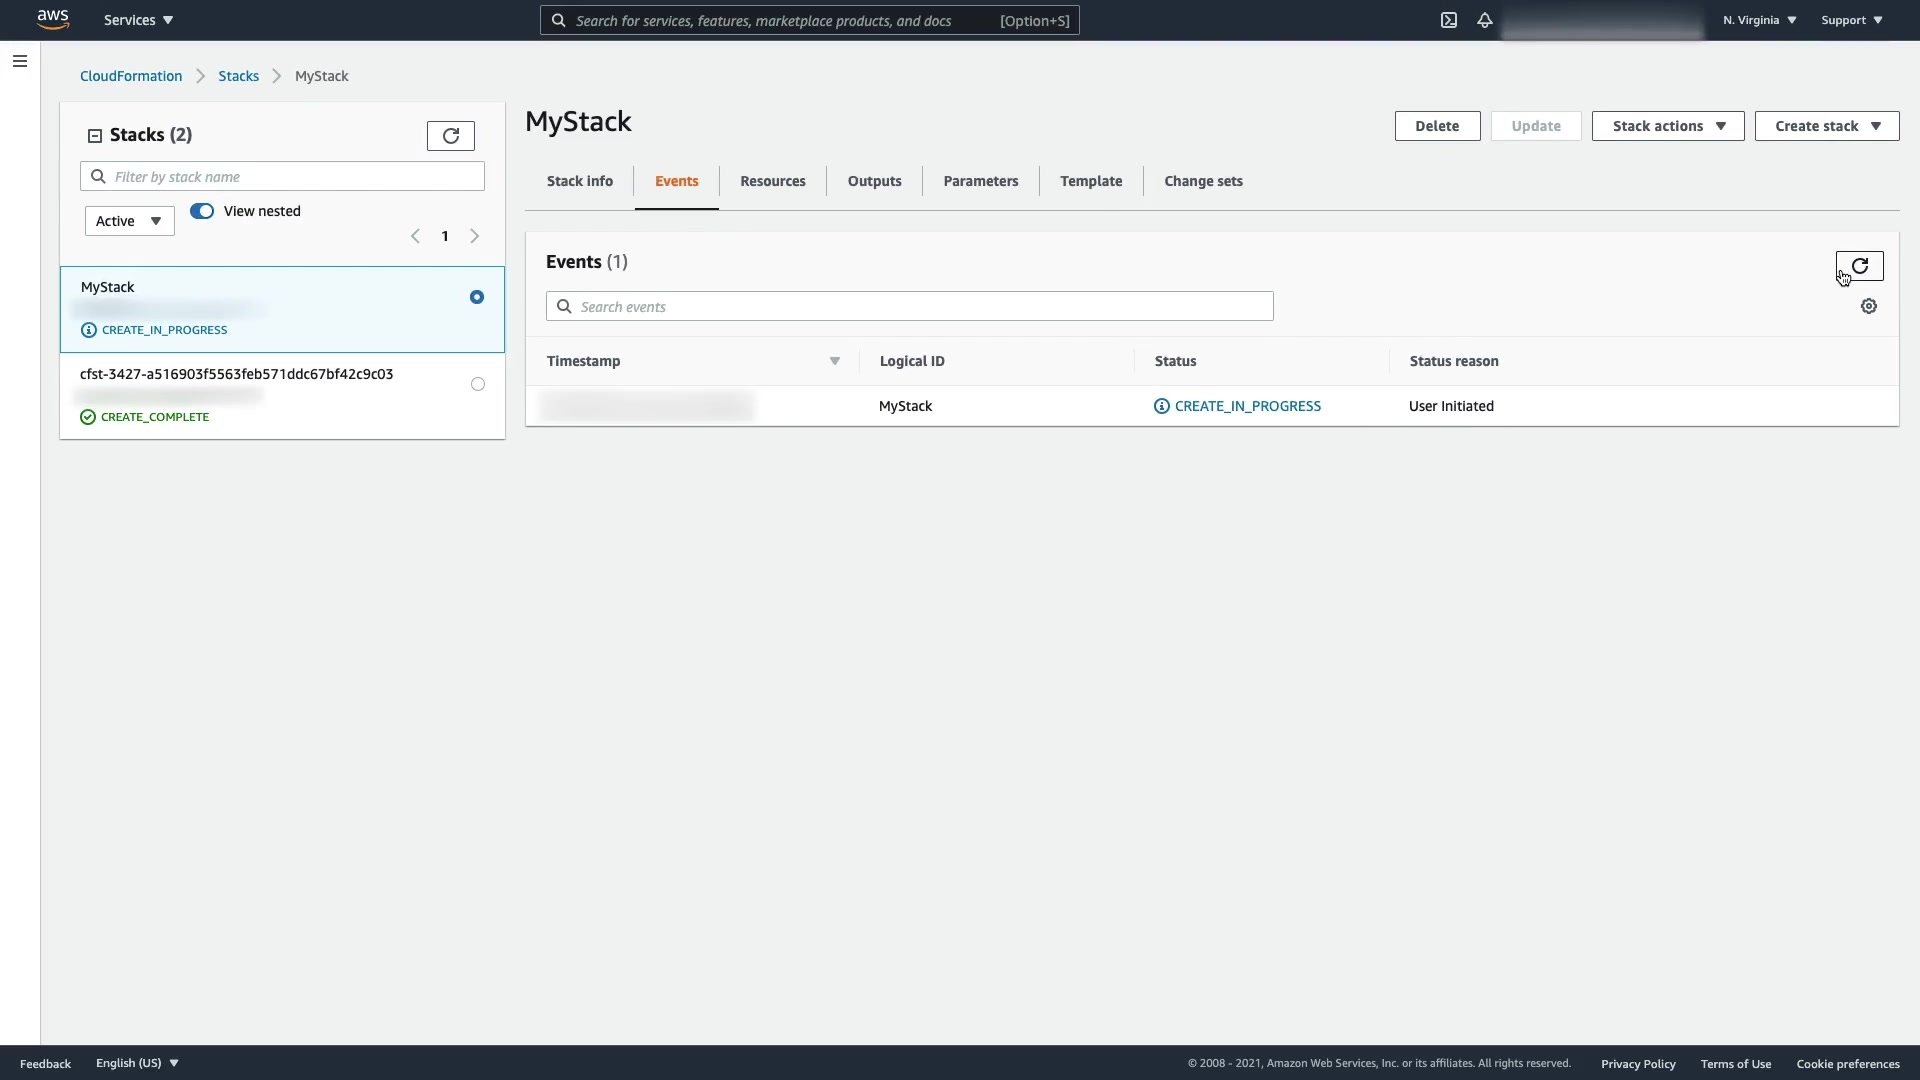Expand the Stack actions dropdown

pos(1667,126)
